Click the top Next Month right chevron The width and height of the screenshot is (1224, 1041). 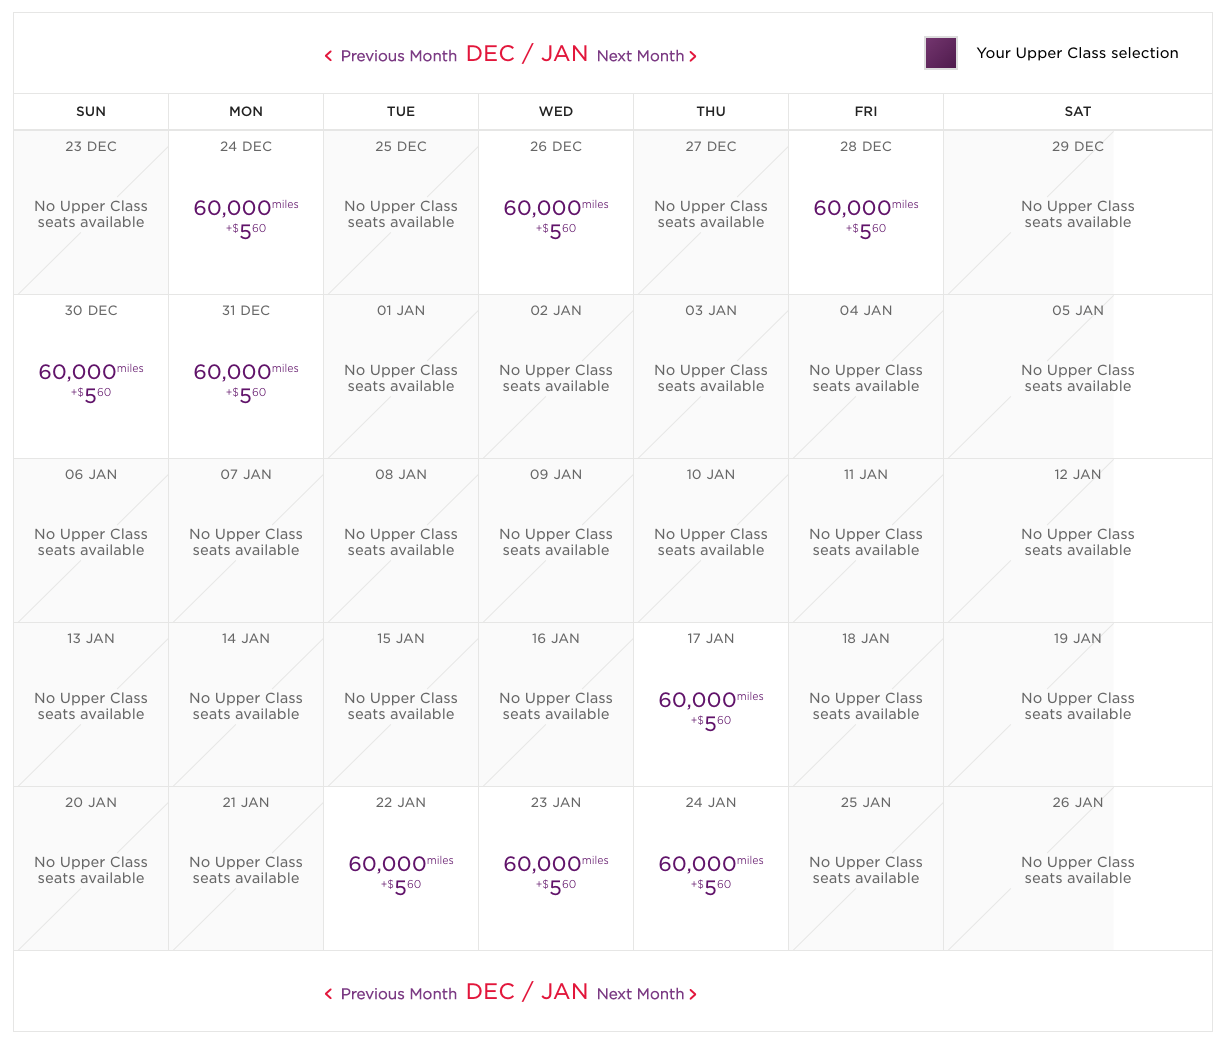693,56
